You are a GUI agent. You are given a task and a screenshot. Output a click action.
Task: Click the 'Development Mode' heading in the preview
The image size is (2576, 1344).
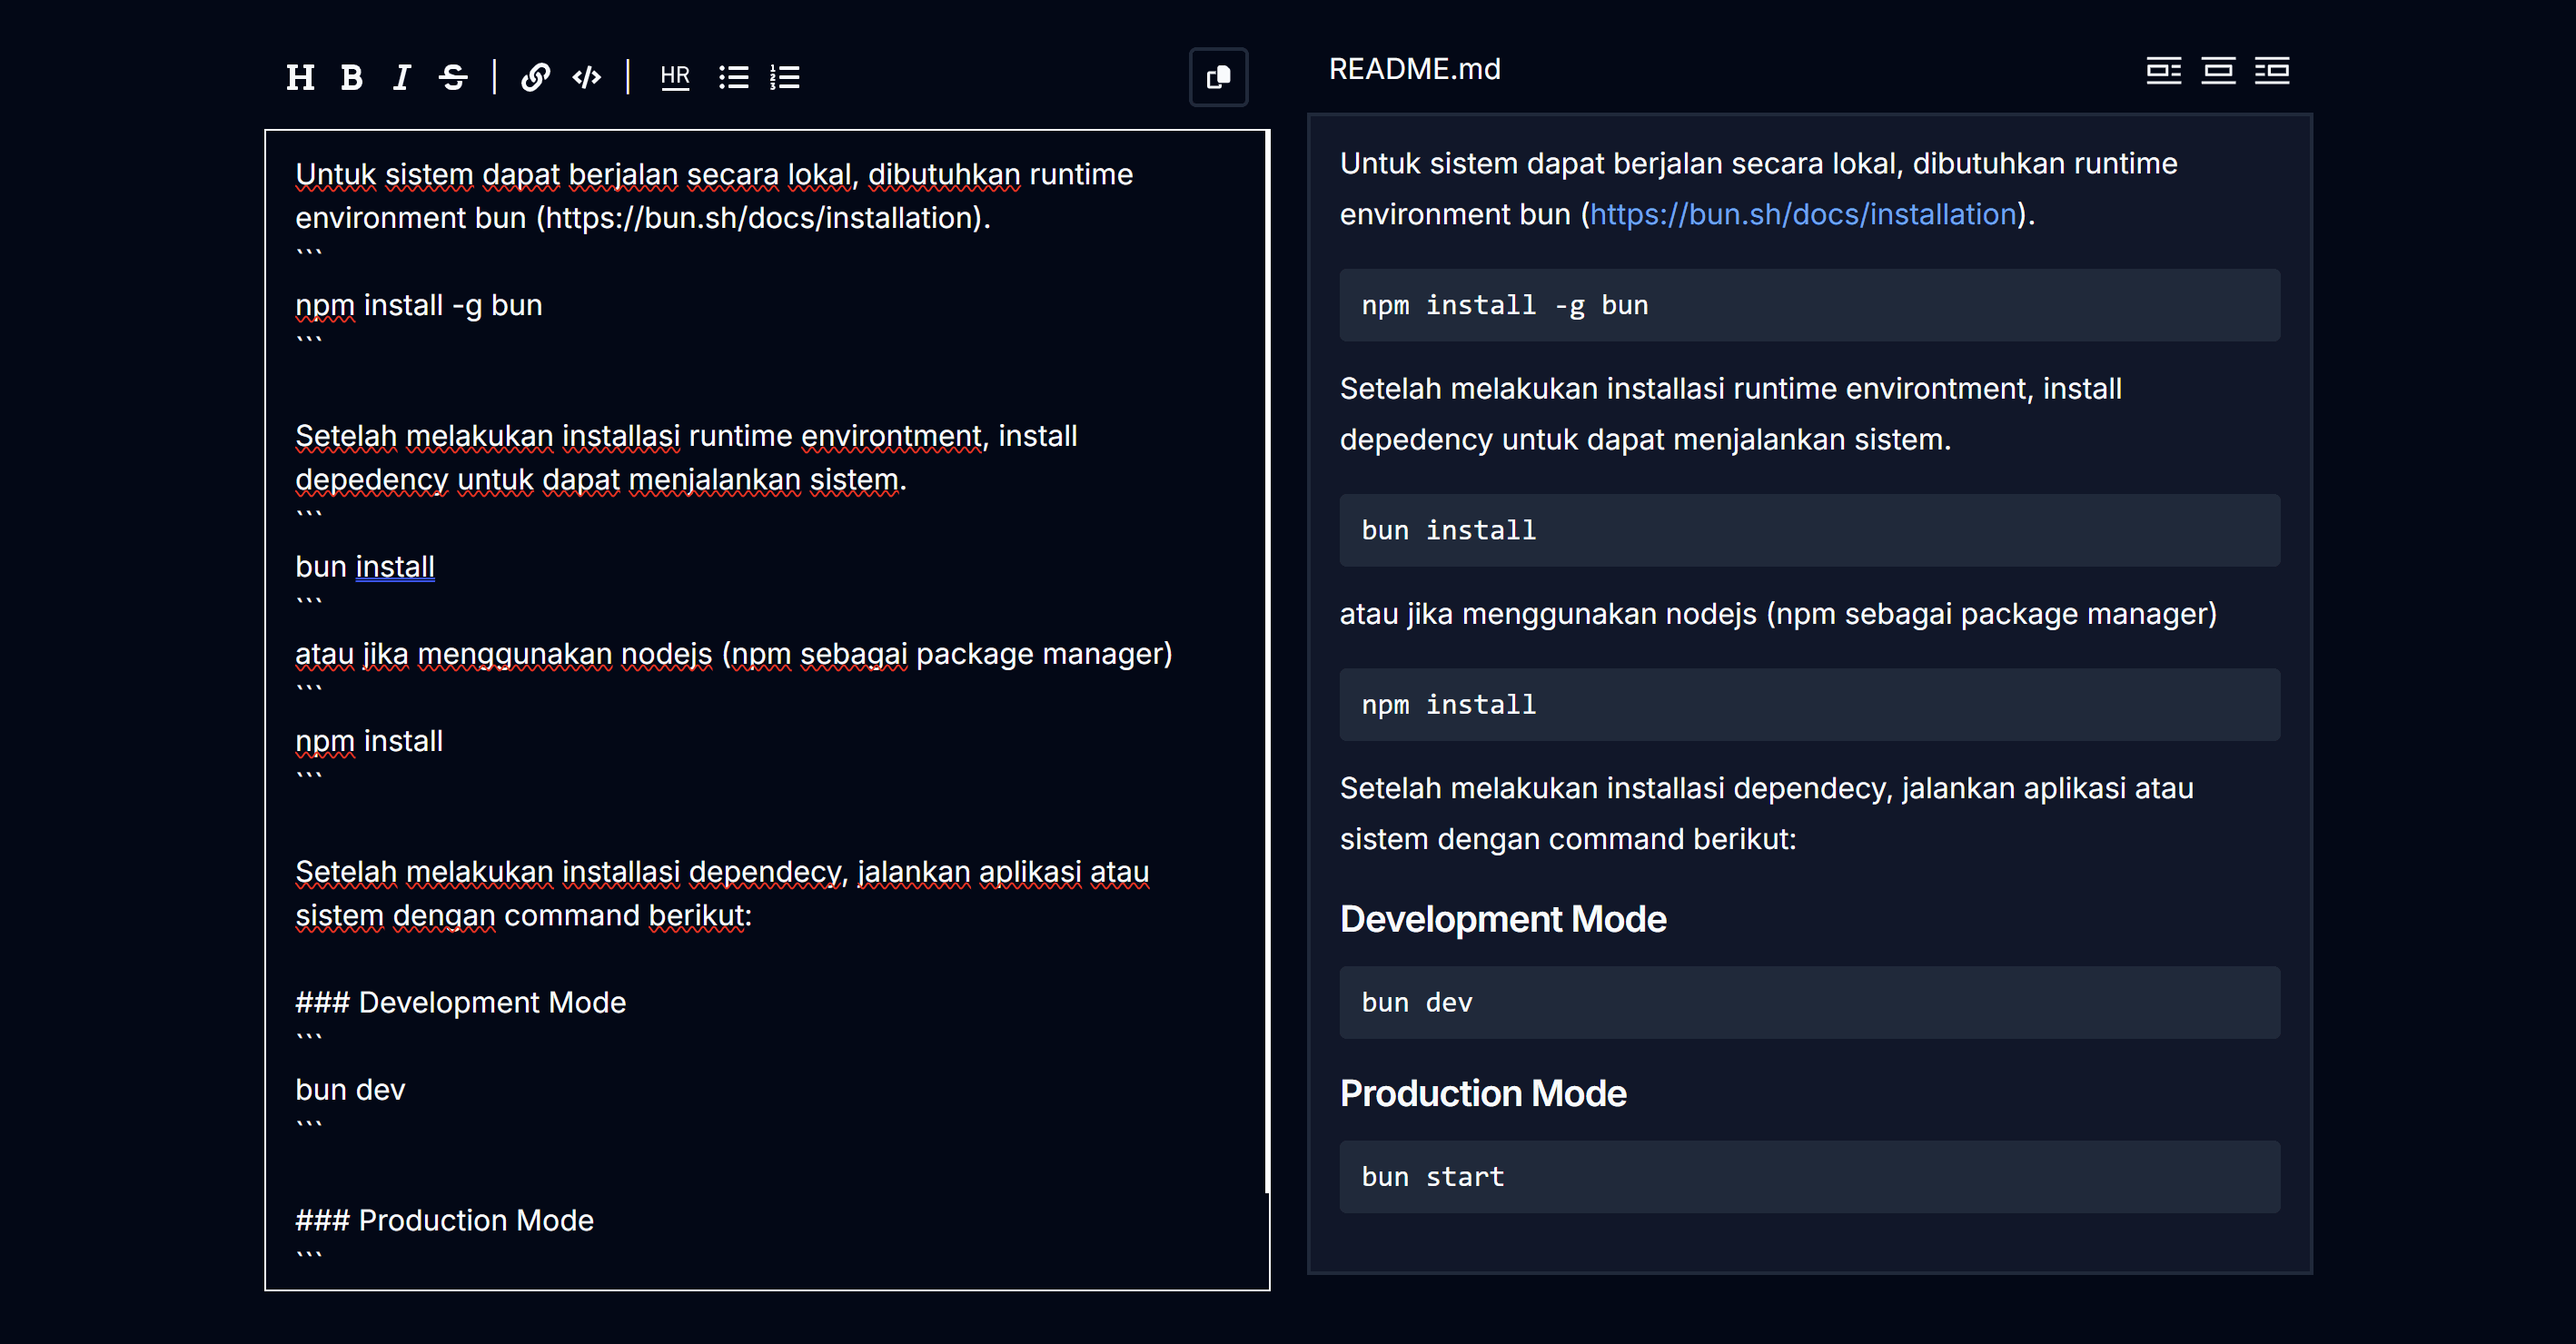(x=1503, y=919)
